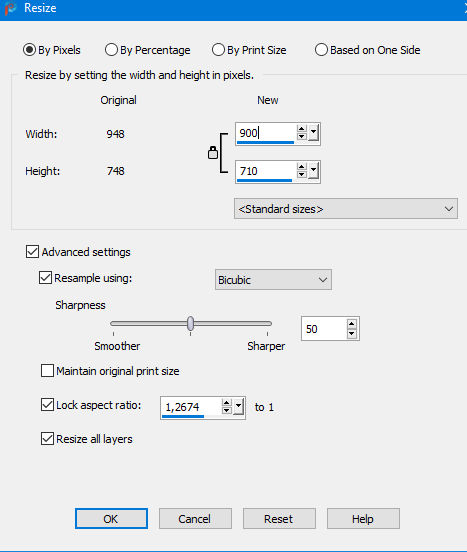Increase aspect ratio value with up arrow
467x552 pixels.
click(226, 403)
